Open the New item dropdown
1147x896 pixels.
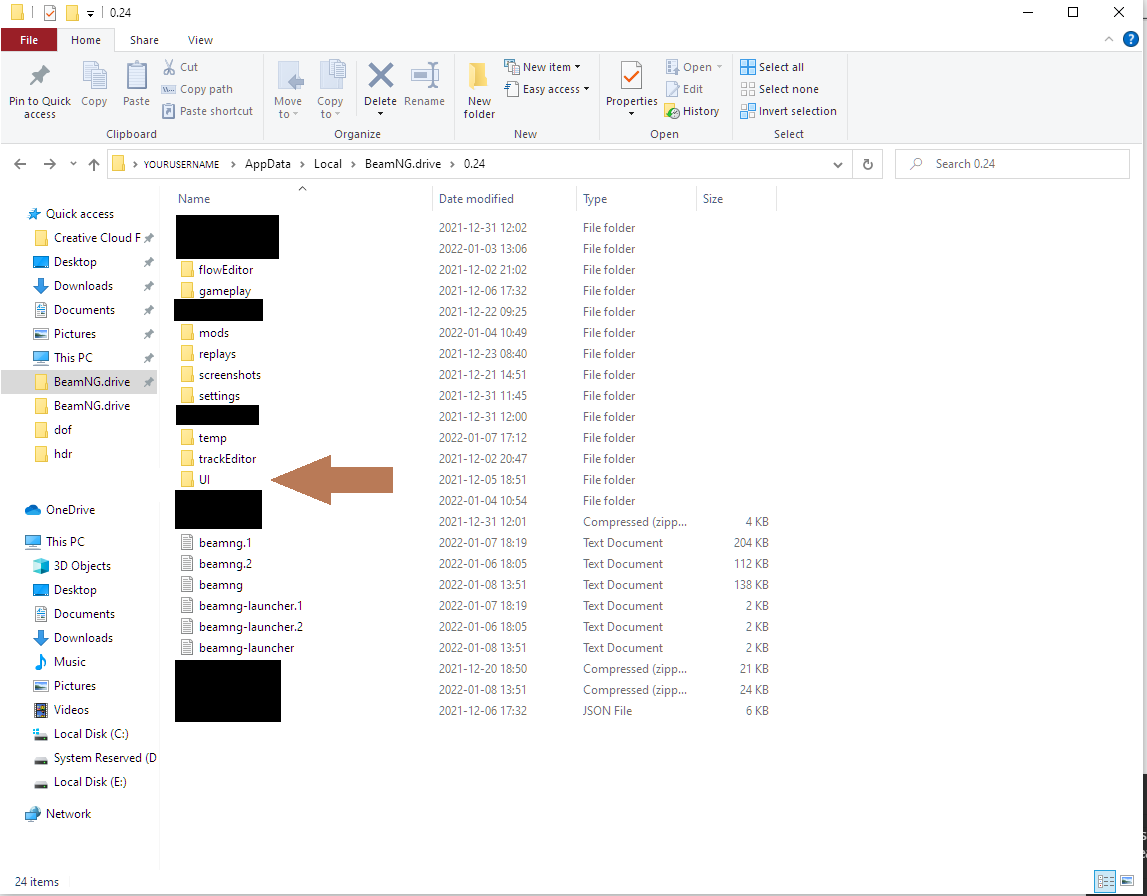(542, 67)
